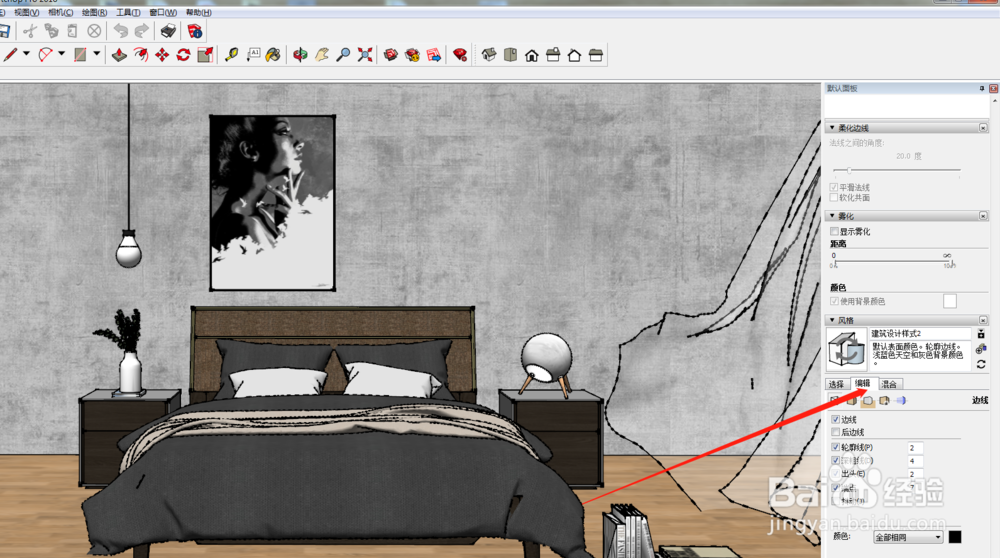1000x558 pixels.
Task: Click the Cut scissors icon
Action: coord(29,31)
